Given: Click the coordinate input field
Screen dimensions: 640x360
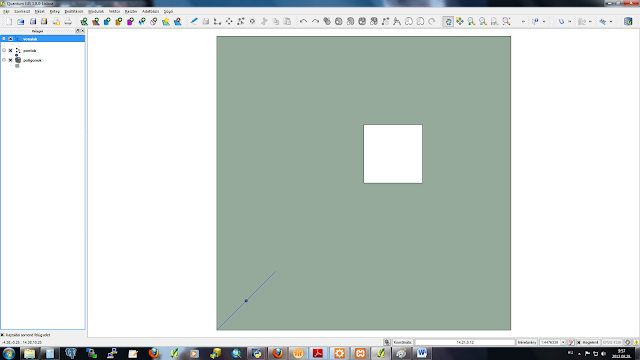Looking at the screenshot, I should 465,342.
